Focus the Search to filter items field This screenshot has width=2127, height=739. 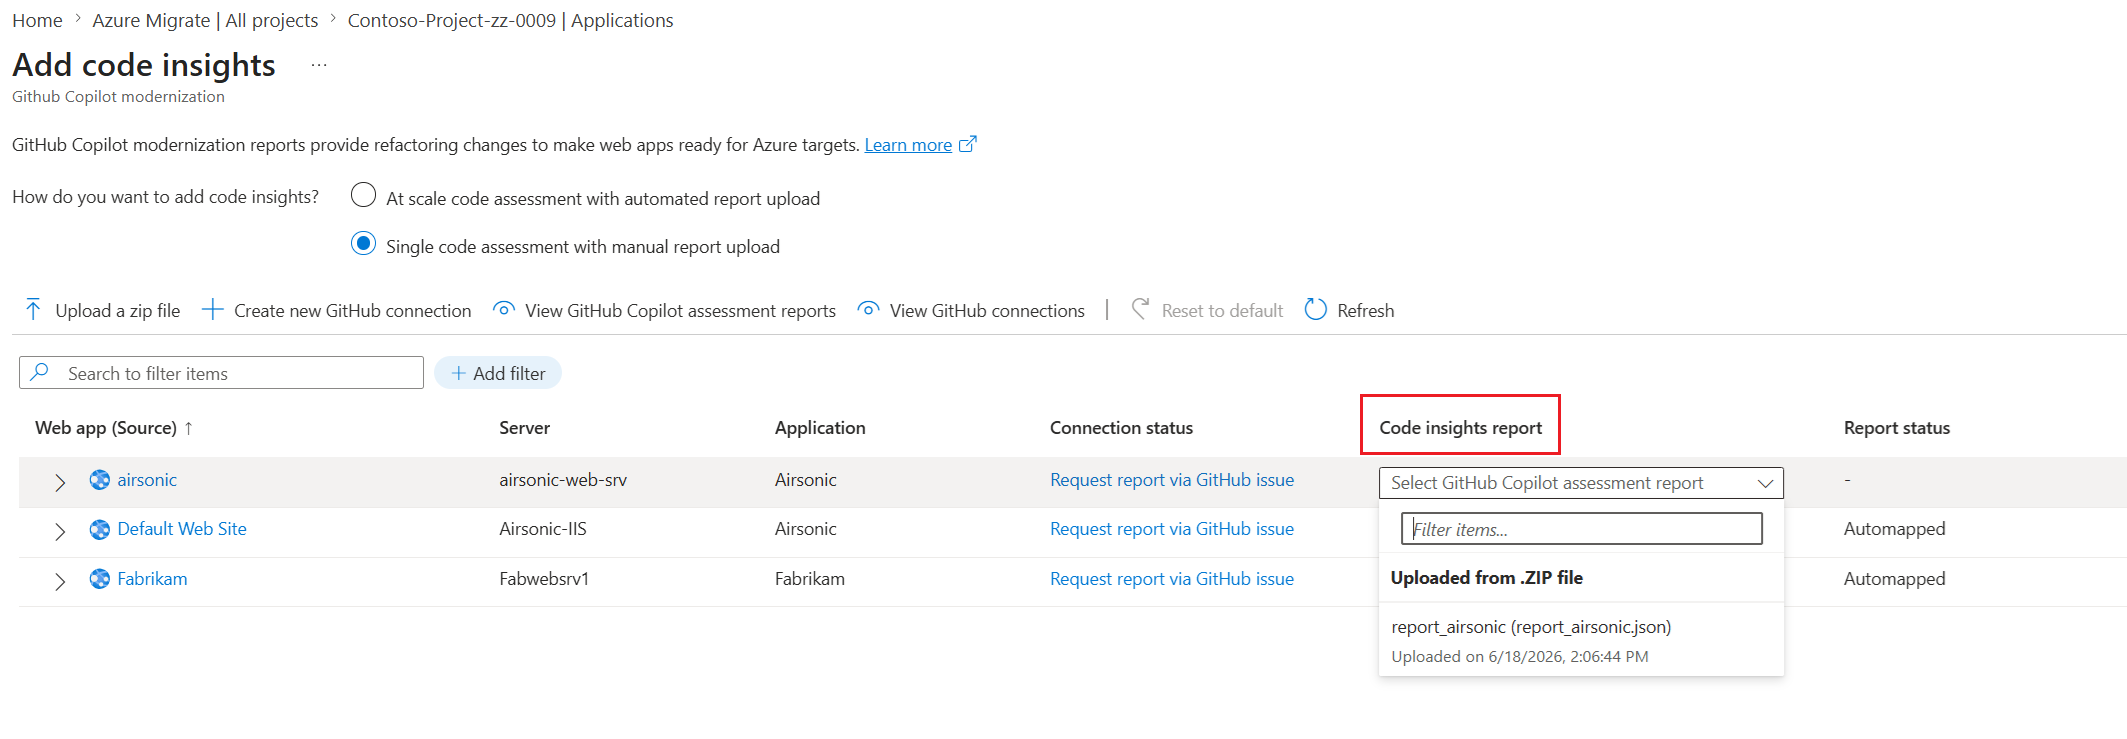click(x=221, y=373)
